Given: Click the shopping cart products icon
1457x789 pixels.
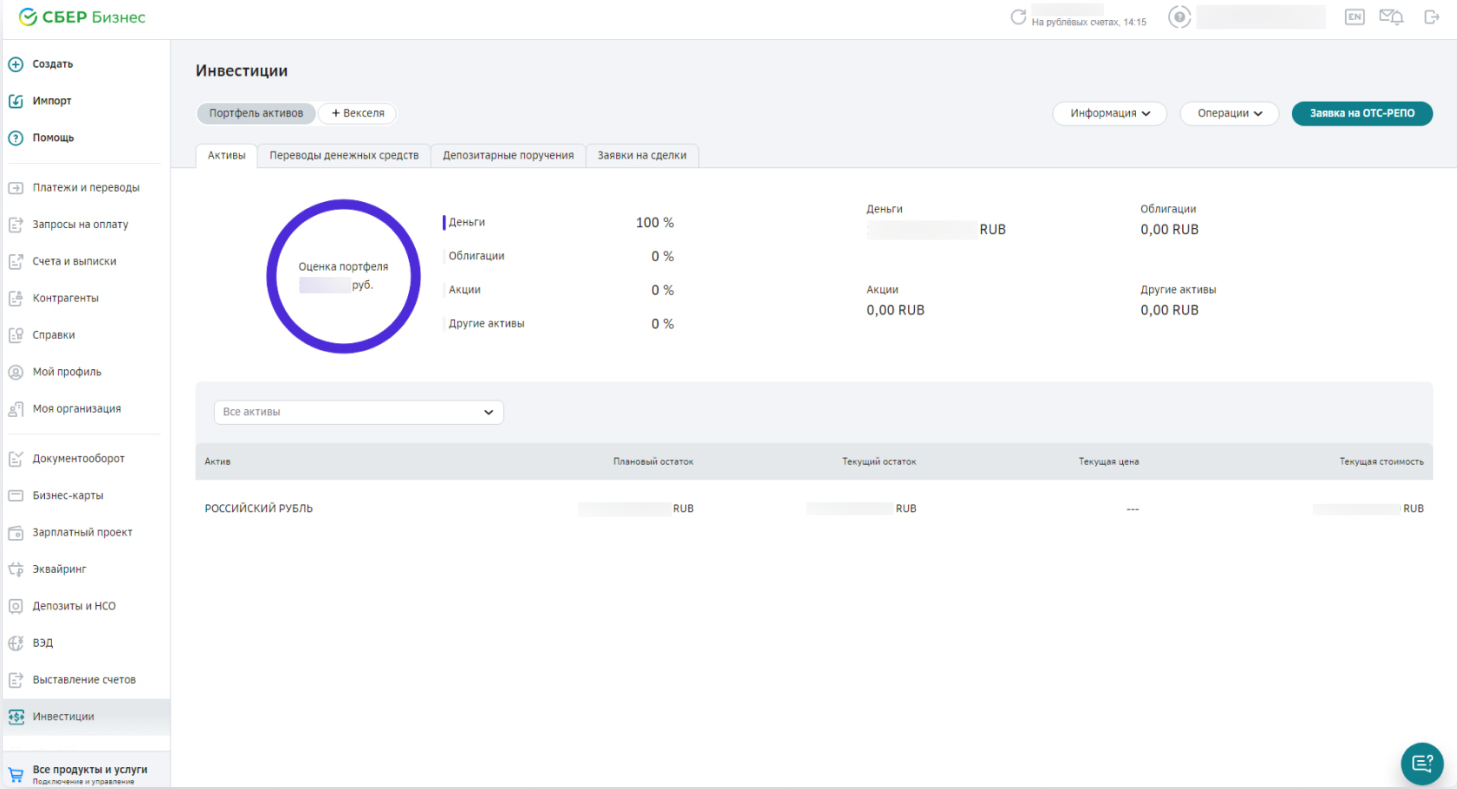Looking at the screenshot, I should (16, 774).
